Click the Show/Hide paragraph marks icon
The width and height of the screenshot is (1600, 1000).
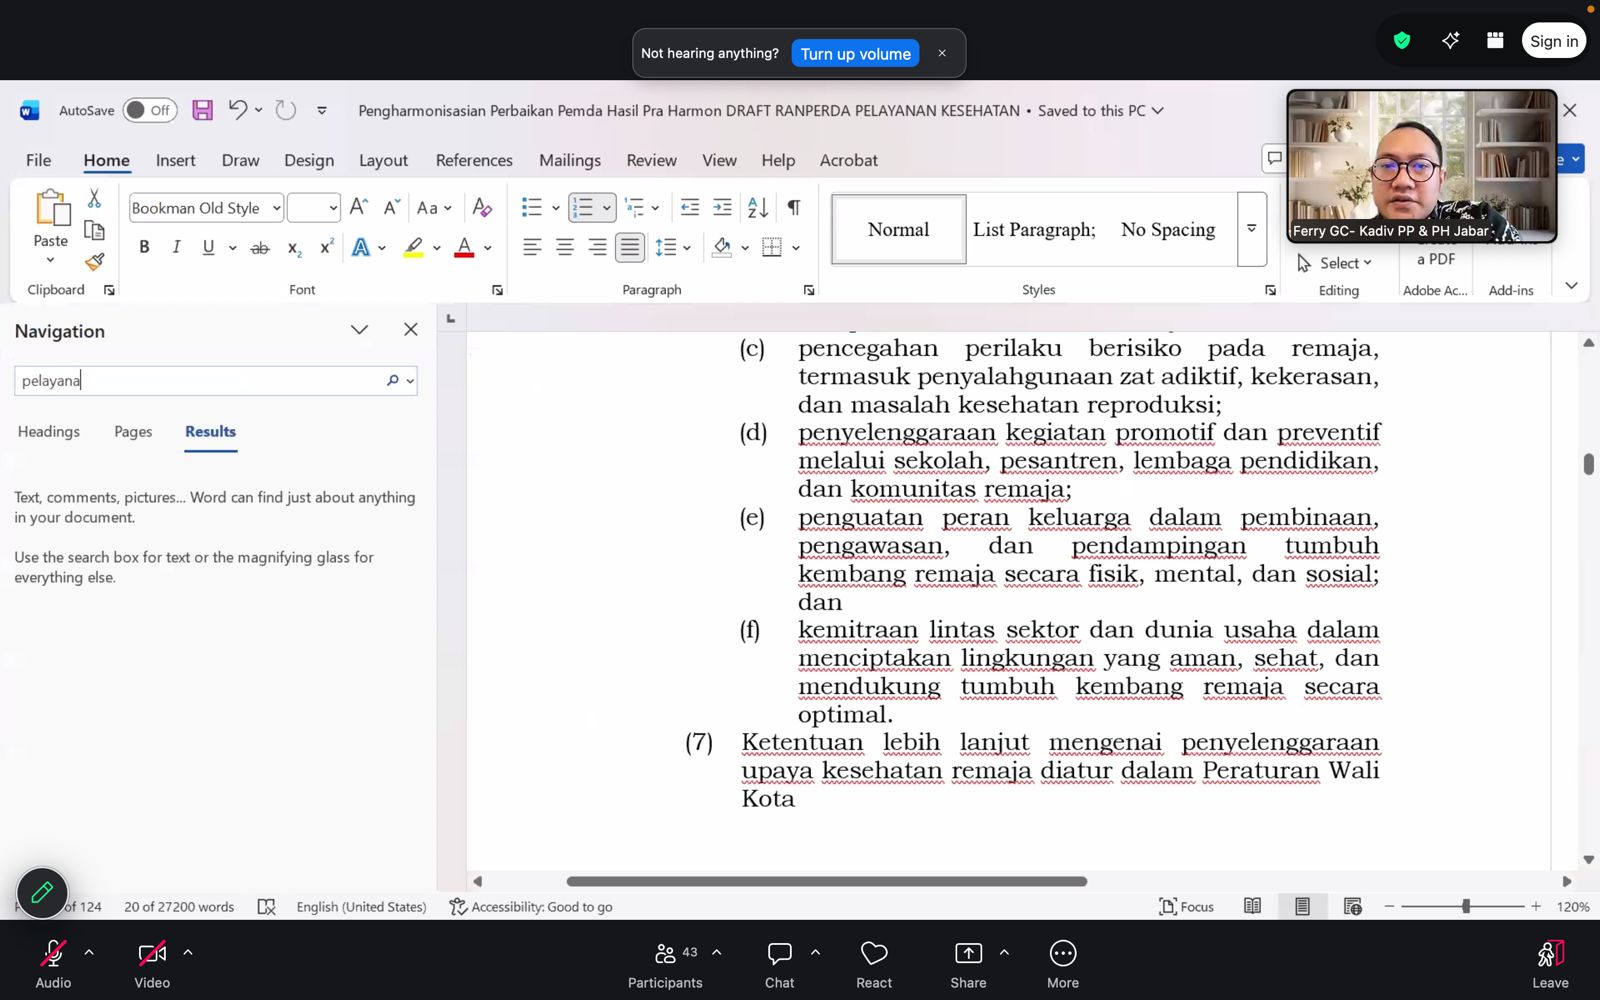coord(793,207)
